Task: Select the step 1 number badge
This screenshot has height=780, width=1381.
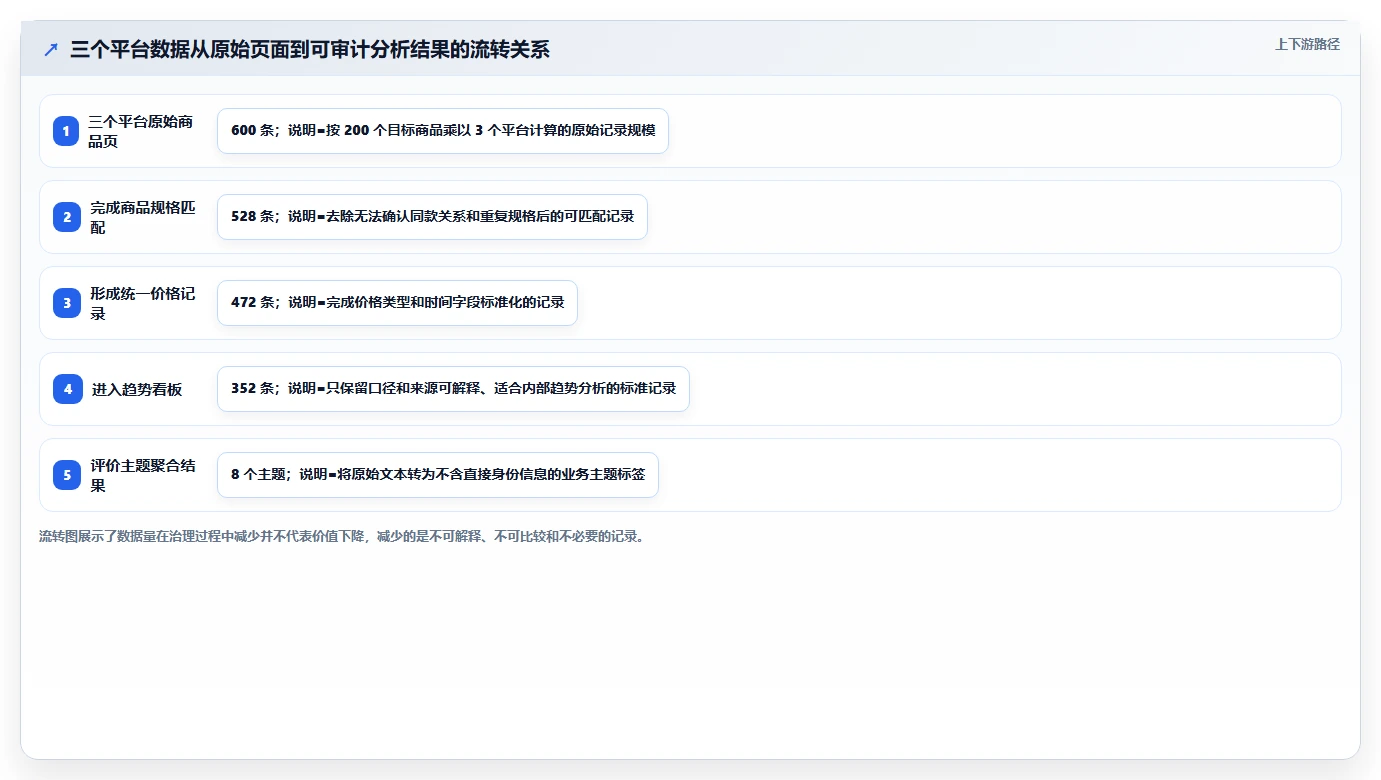Action: point(67,131)
